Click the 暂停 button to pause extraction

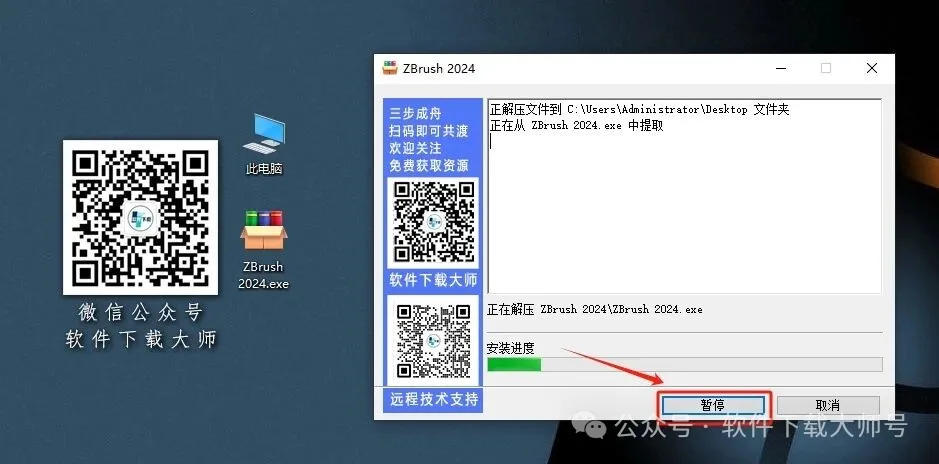coord(712,405)
